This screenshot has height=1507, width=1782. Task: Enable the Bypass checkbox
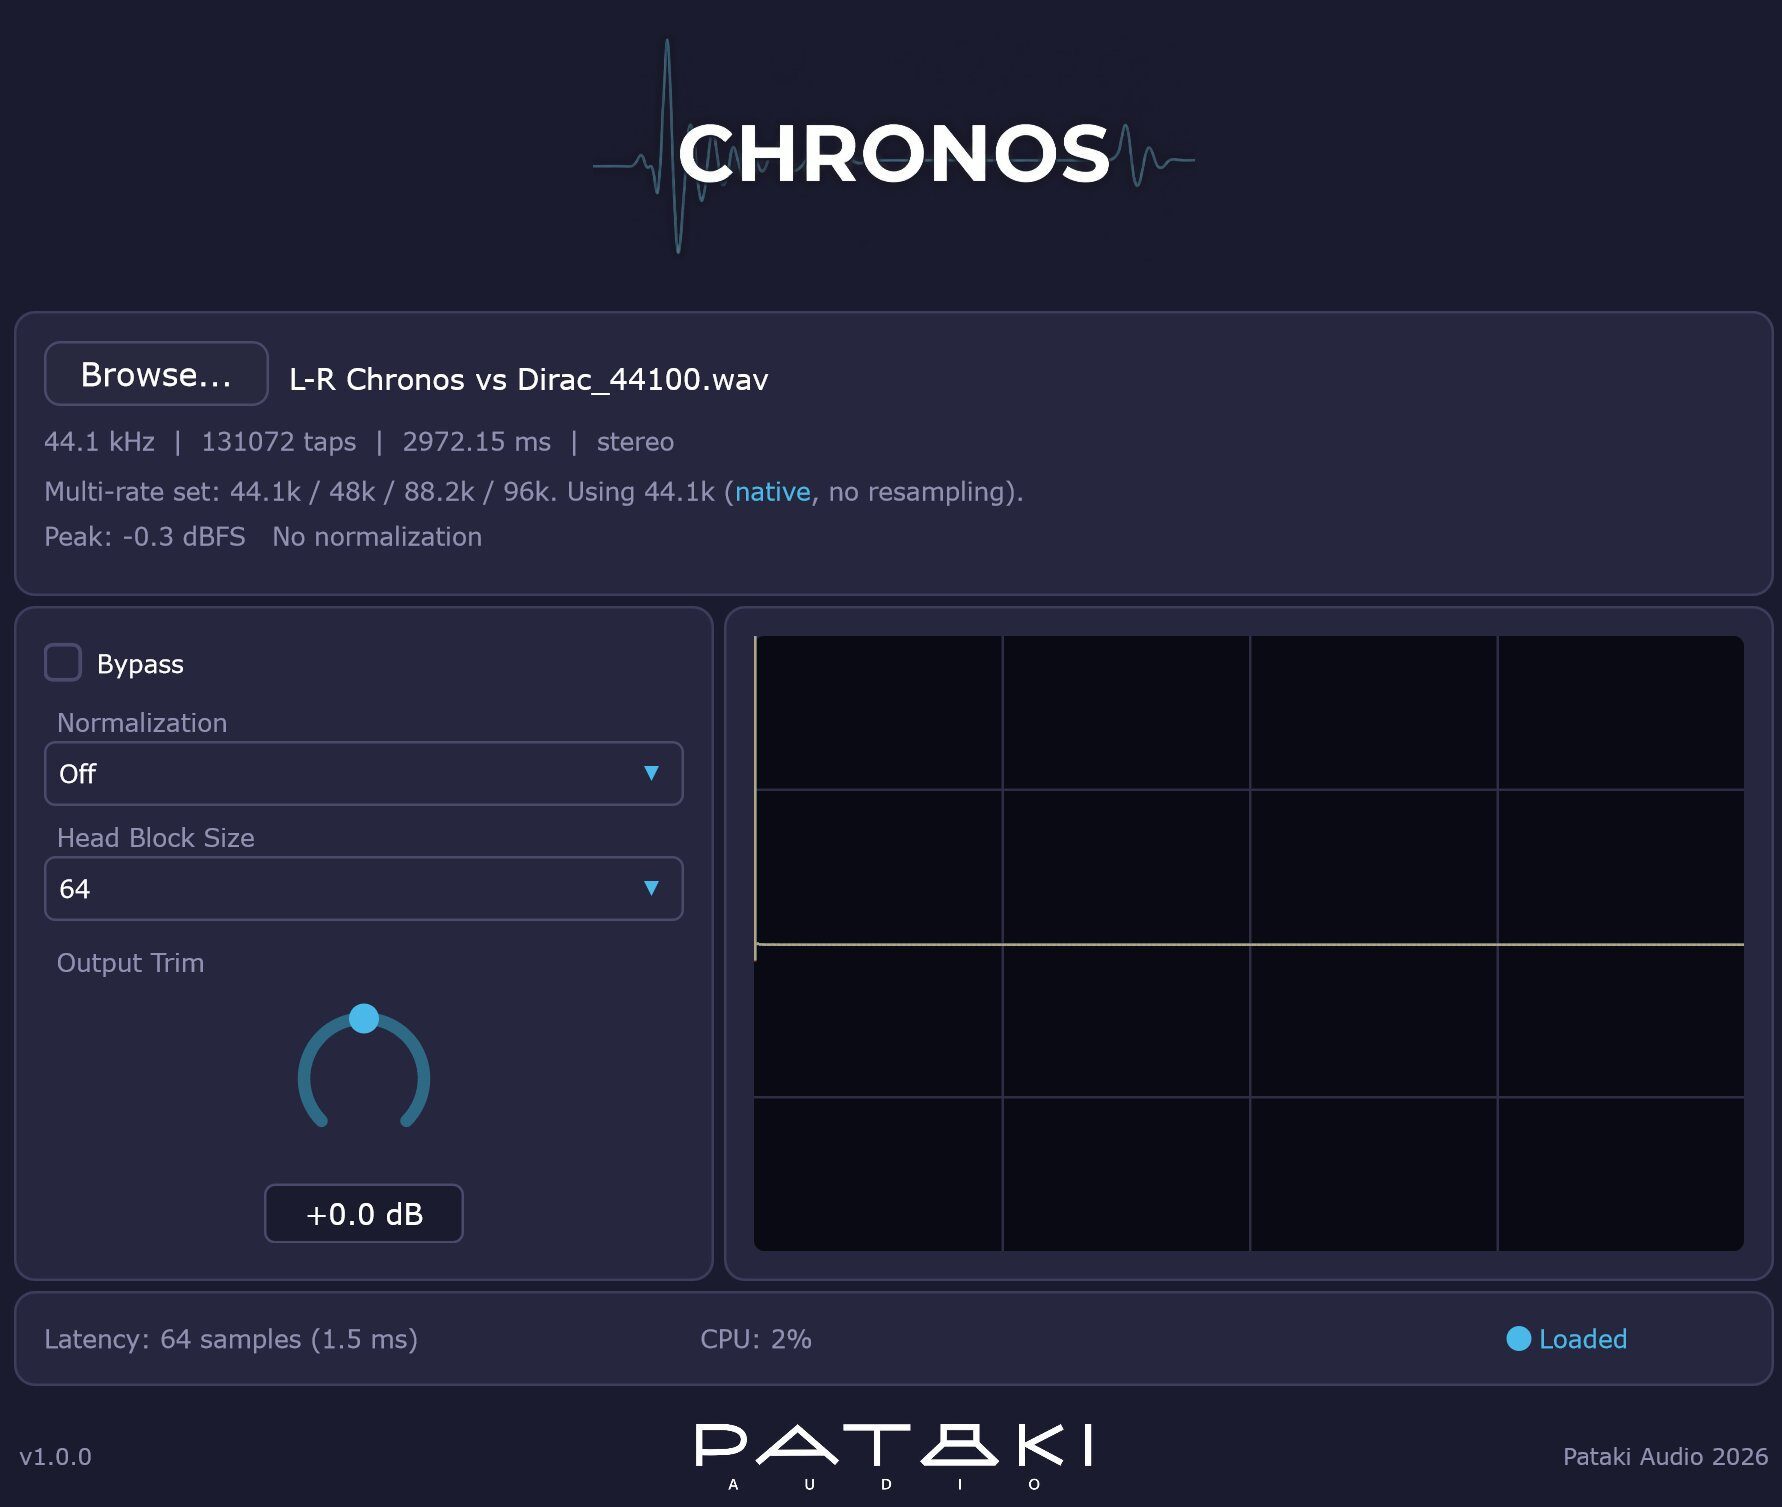[x=63, y=663]
